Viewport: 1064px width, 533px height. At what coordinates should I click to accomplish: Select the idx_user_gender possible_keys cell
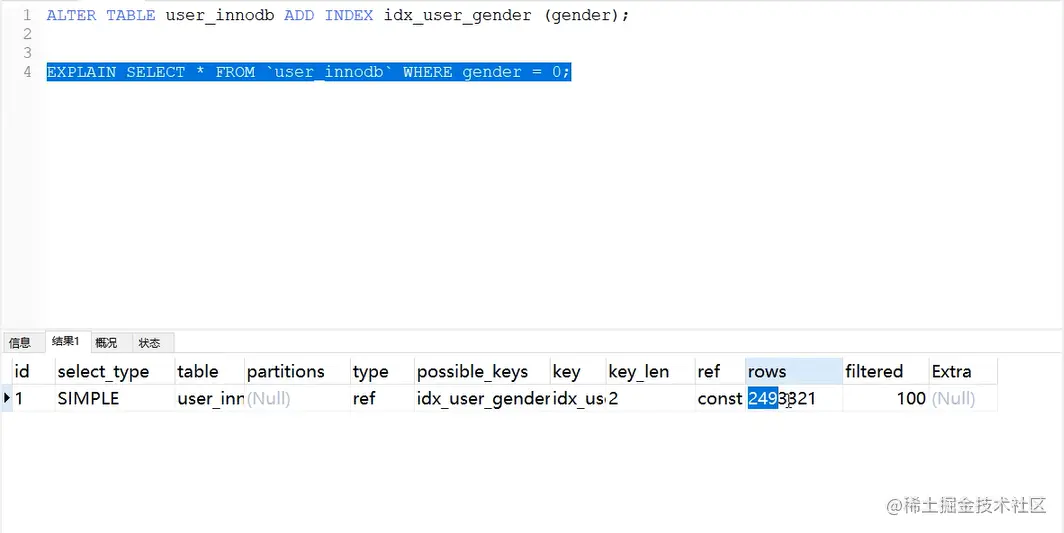[x=482, y=399]
